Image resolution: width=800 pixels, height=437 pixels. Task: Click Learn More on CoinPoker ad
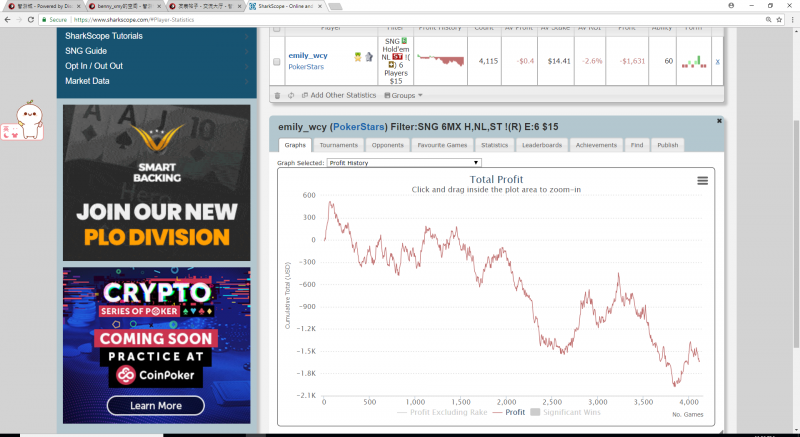pos(155,405)
